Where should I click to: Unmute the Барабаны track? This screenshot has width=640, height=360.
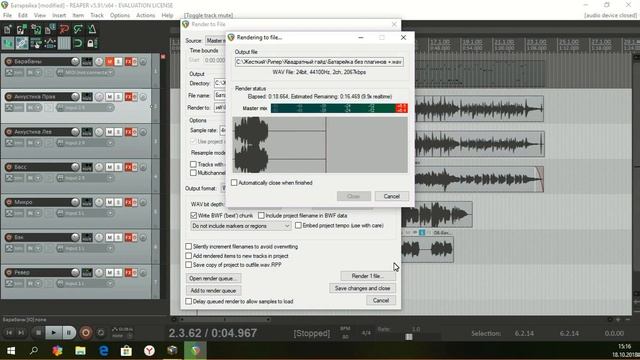(109, 62)
